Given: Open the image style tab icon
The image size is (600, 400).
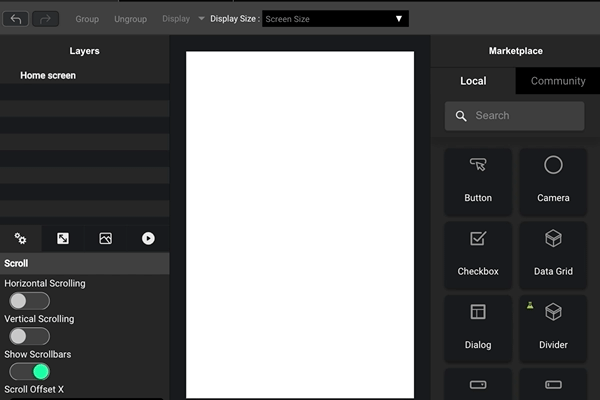Looking at the screenshot, I should coord(106,238).
